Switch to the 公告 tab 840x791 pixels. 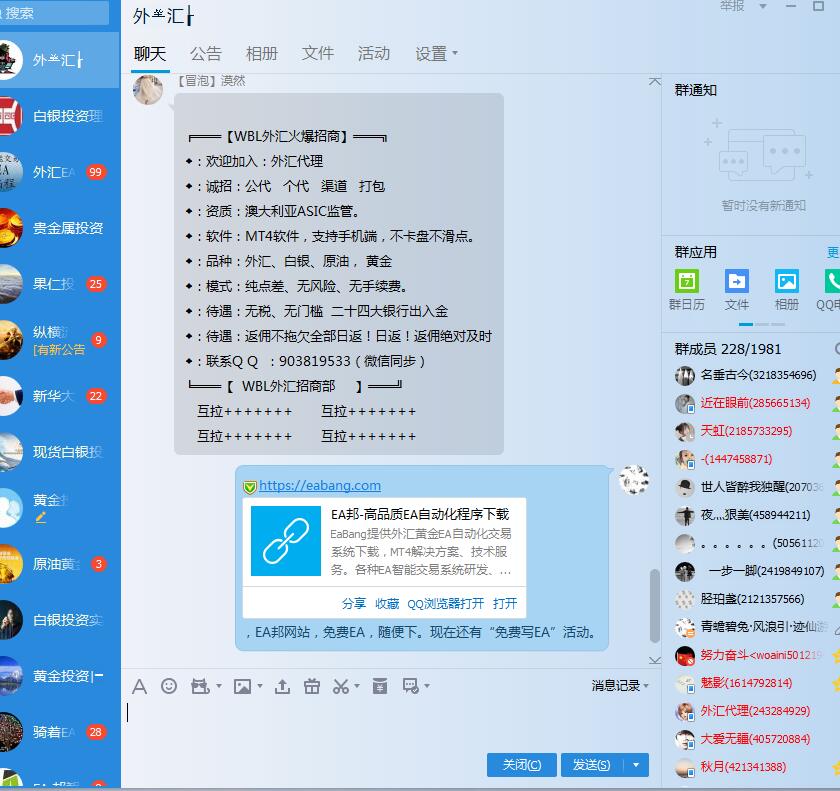click(x=206, y=54)
